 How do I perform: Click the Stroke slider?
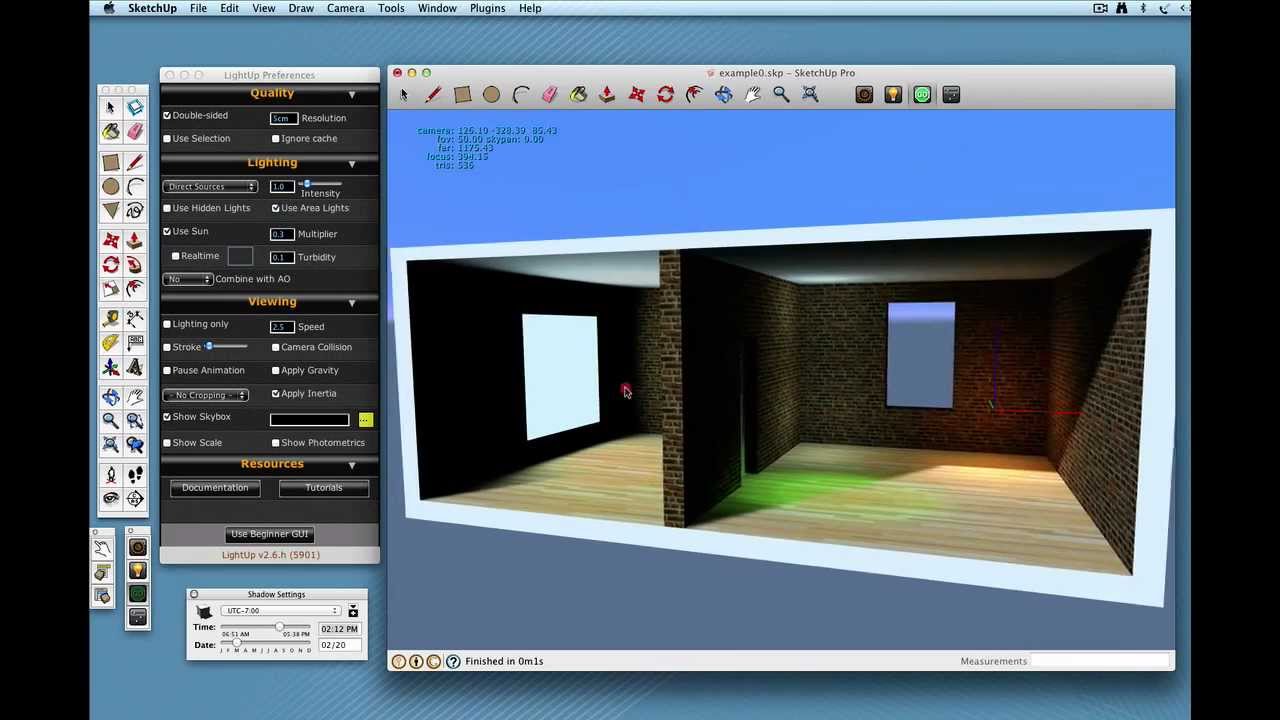coord(226,347)
